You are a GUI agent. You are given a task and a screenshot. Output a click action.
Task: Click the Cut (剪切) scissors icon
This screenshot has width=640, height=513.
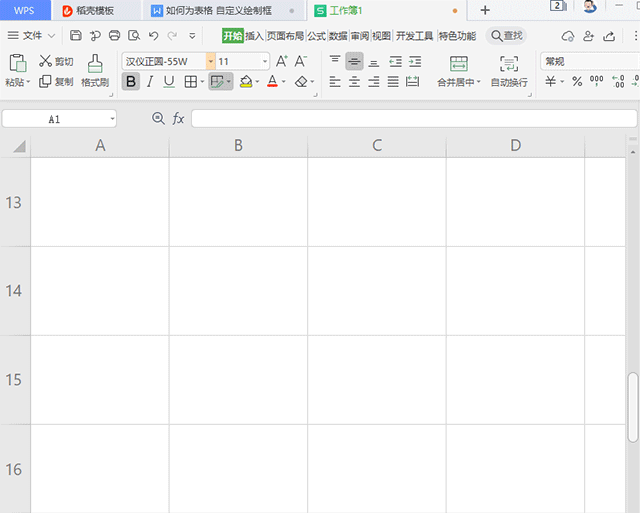45,61
